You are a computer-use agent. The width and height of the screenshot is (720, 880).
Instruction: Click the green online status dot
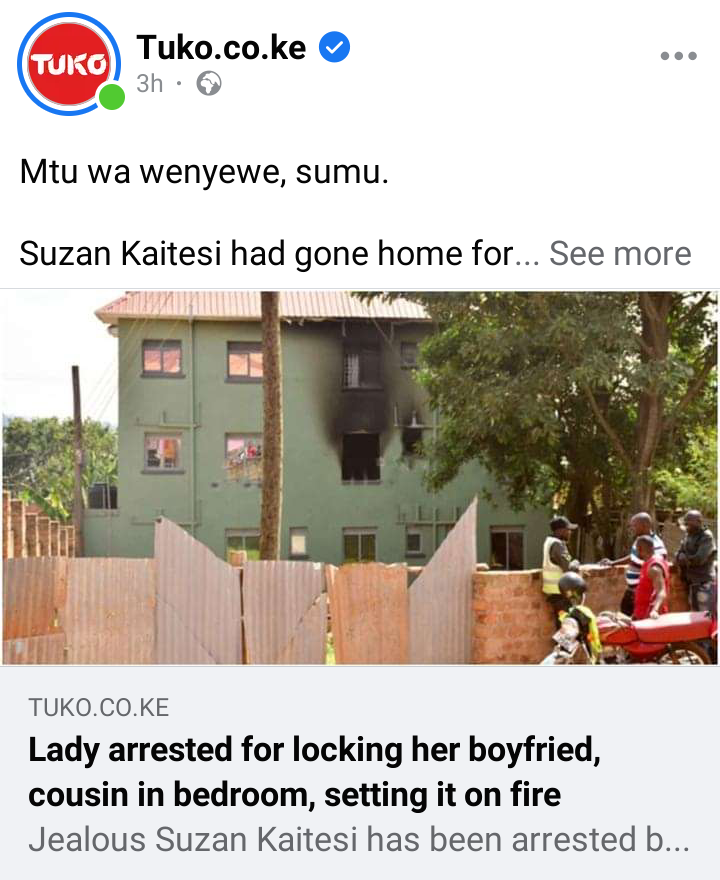coord(112,97)
